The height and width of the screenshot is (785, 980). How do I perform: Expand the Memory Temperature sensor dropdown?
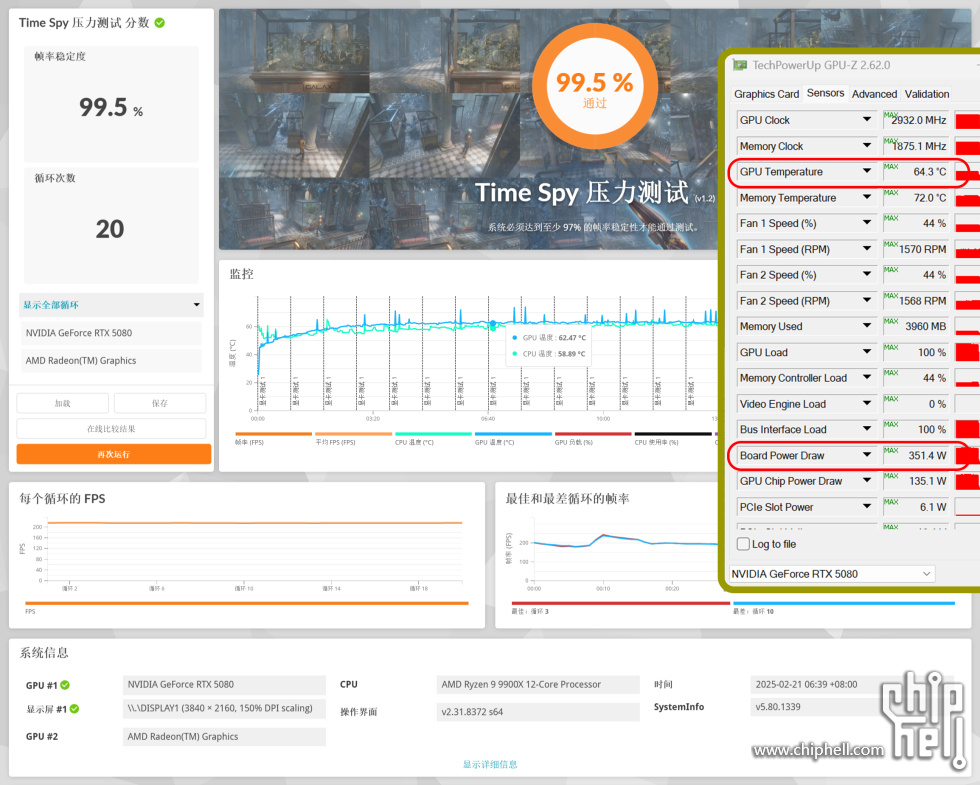click(x=867, y=197)
